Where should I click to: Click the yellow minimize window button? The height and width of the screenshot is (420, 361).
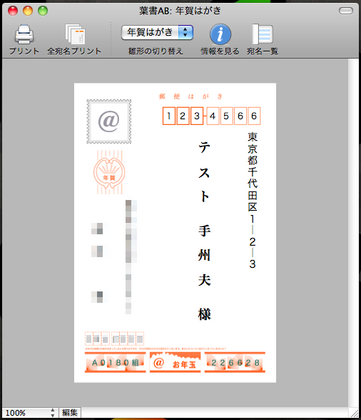coord(28,11)
